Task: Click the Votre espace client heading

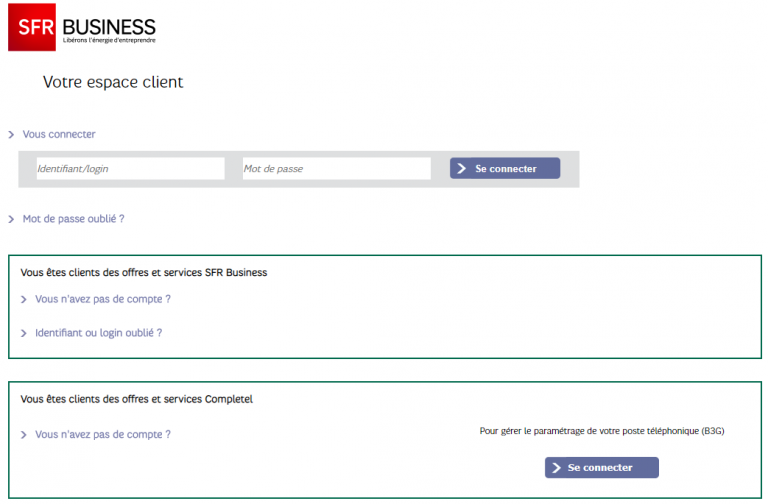Action: click(x=113, y=82)
